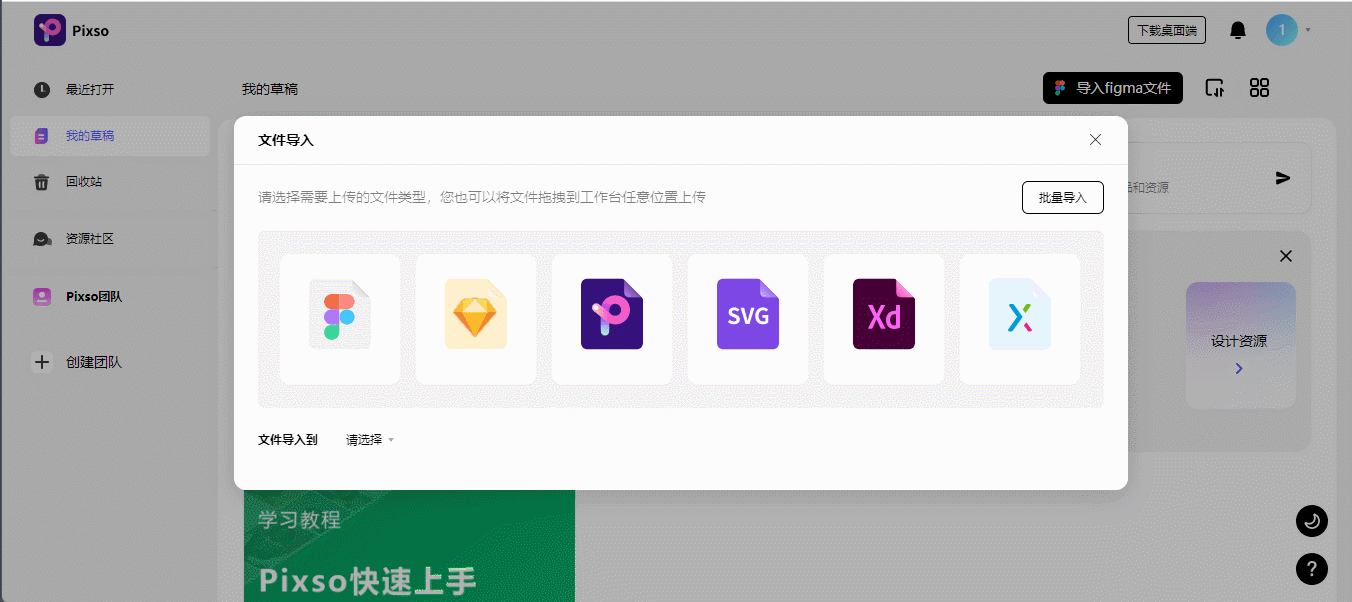
Task: Open Pixso团队 in sidebar
Action: 110,297
